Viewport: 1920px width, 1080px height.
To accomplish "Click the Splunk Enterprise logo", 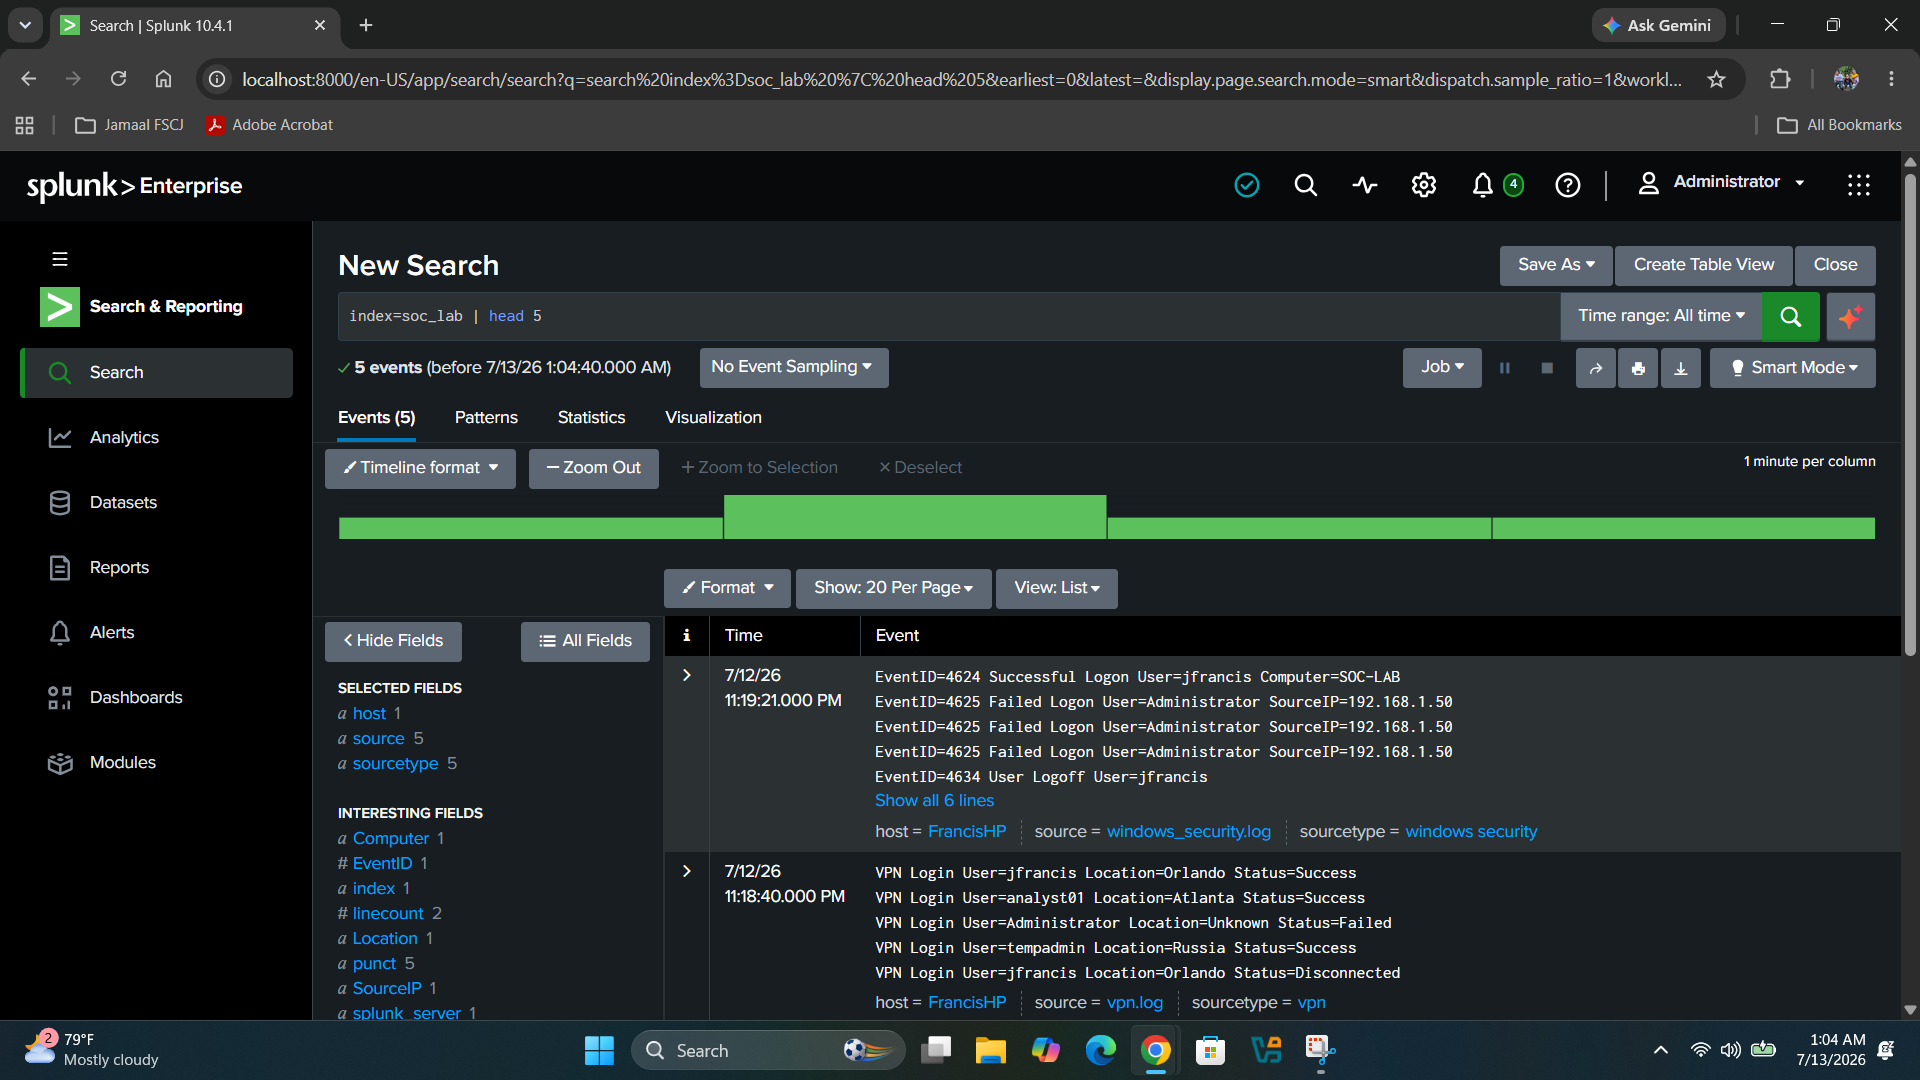I will (x=134, y=186).
